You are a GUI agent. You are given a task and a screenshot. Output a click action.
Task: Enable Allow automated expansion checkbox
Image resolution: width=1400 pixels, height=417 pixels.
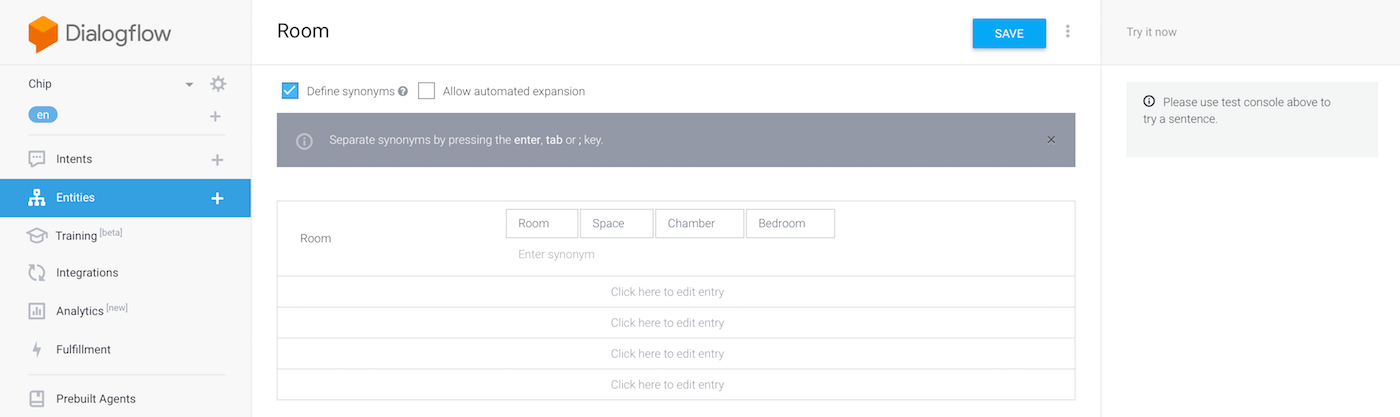click(x=427, y=91)
